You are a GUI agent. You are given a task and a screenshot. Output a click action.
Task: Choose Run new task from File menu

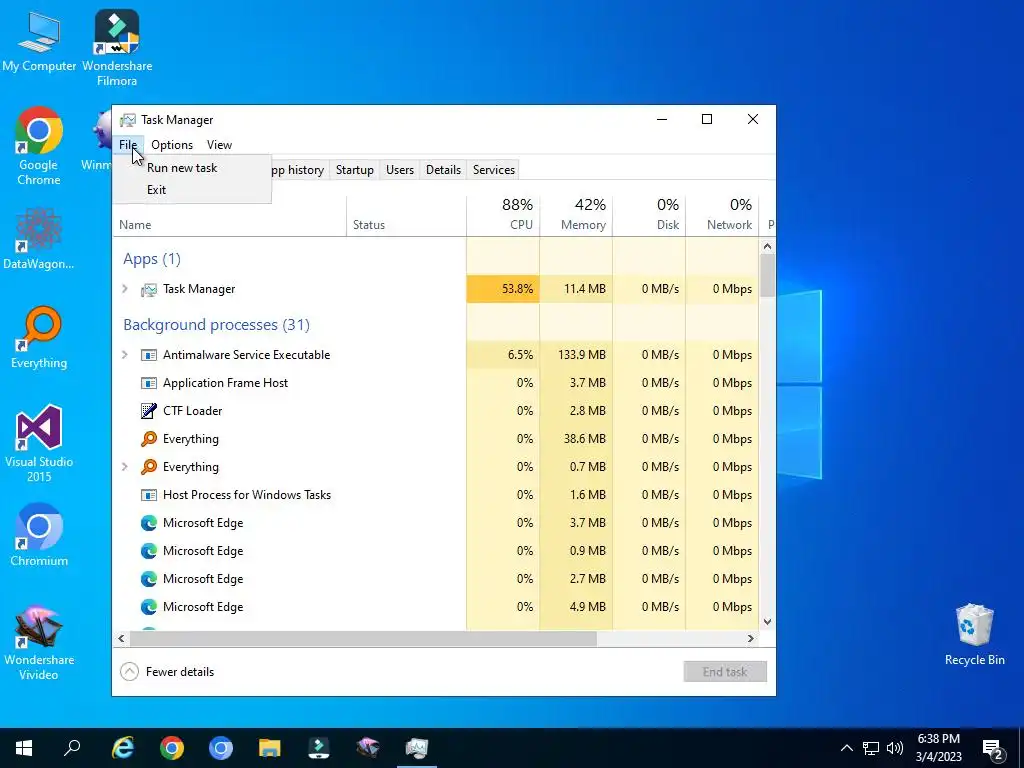click(191, 168)
